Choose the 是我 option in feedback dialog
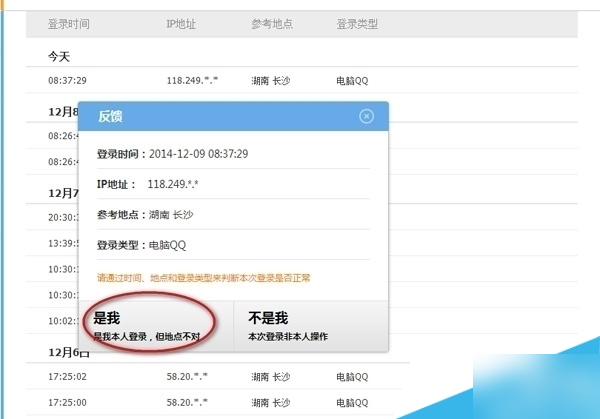The width and height of the screenshot is (600, 419). [x=156, y=326]
